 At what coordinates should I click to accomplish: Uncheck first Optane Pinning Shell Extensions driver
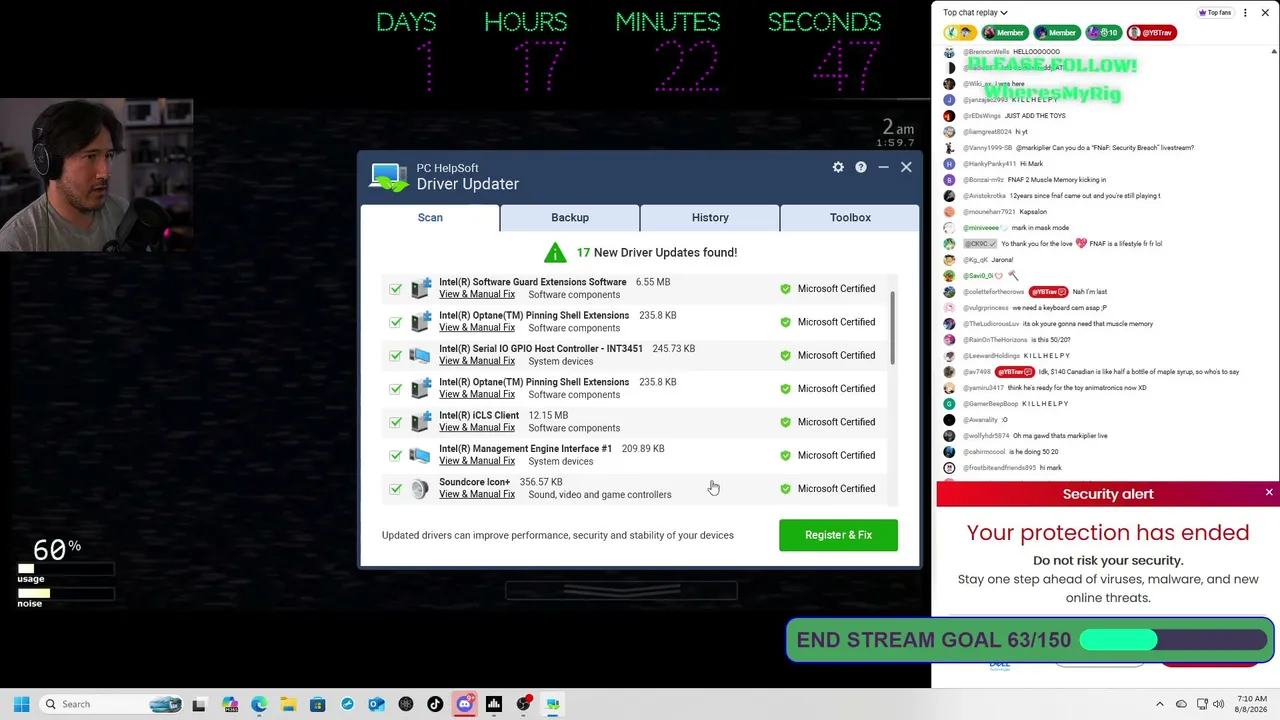396,322
